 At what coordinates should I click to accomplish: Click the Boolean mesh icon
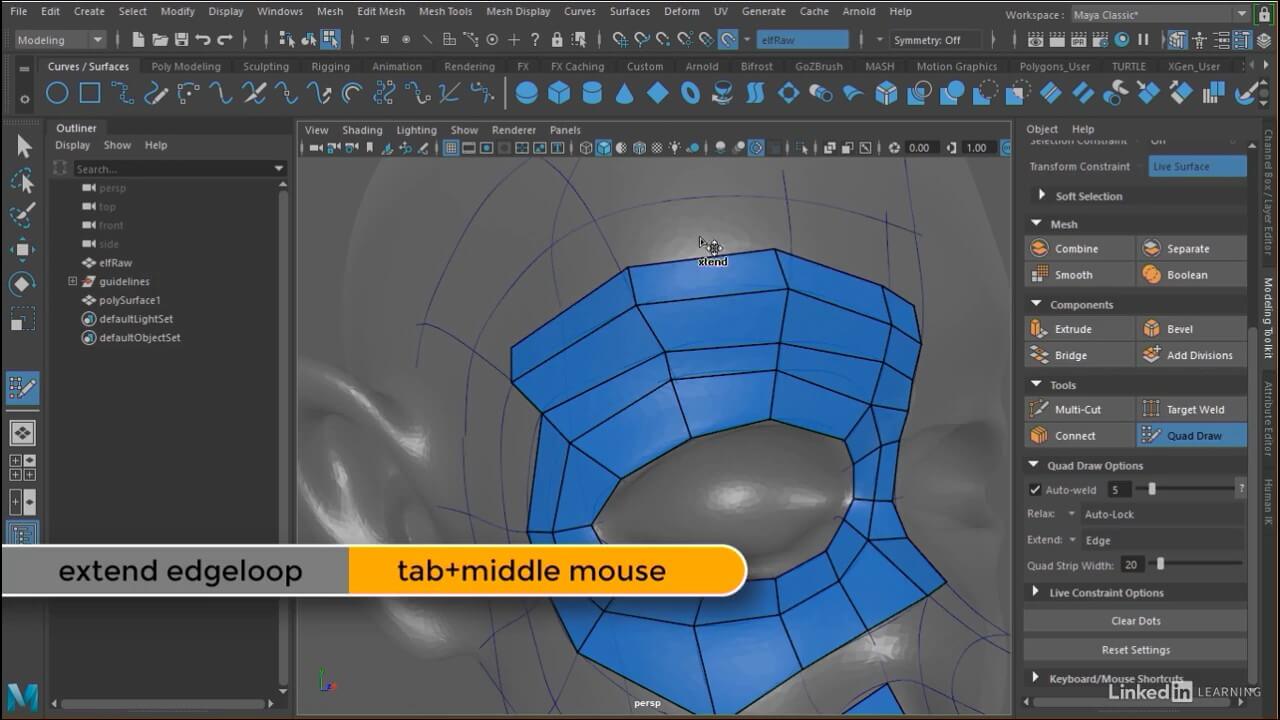(1151, 275)
